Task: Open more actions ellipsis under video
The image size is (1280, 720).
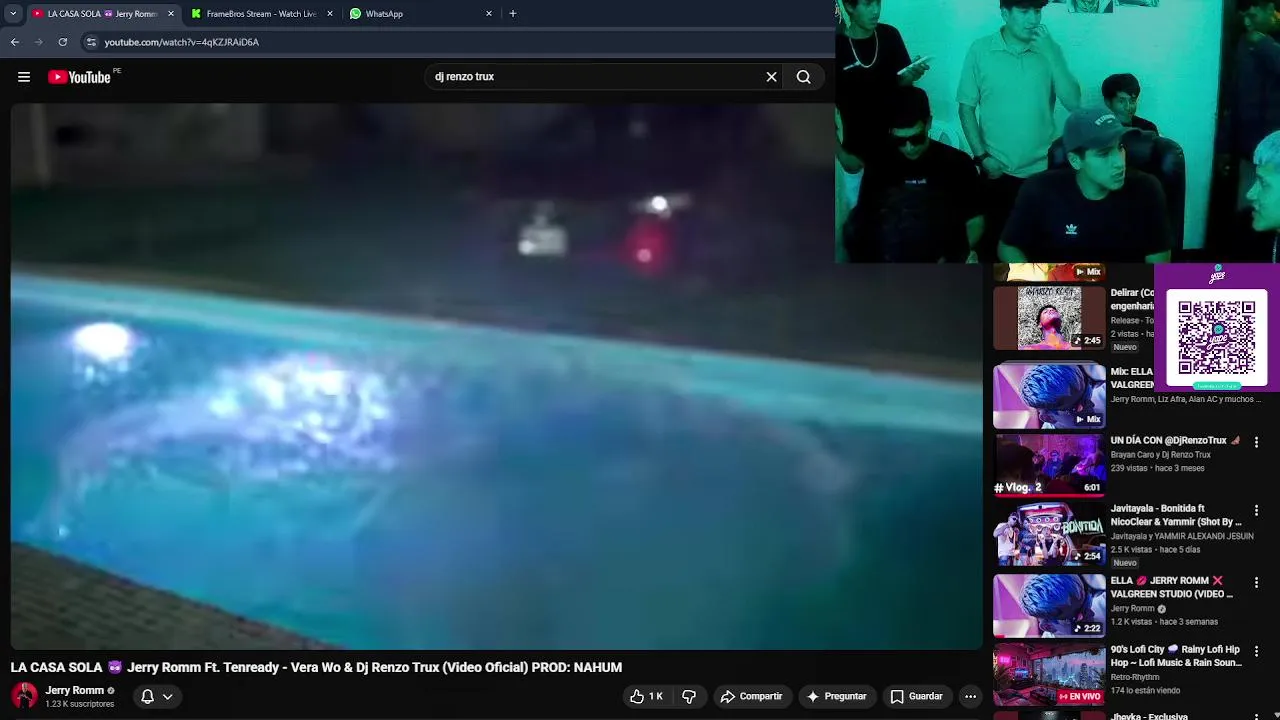Action: 970,696
